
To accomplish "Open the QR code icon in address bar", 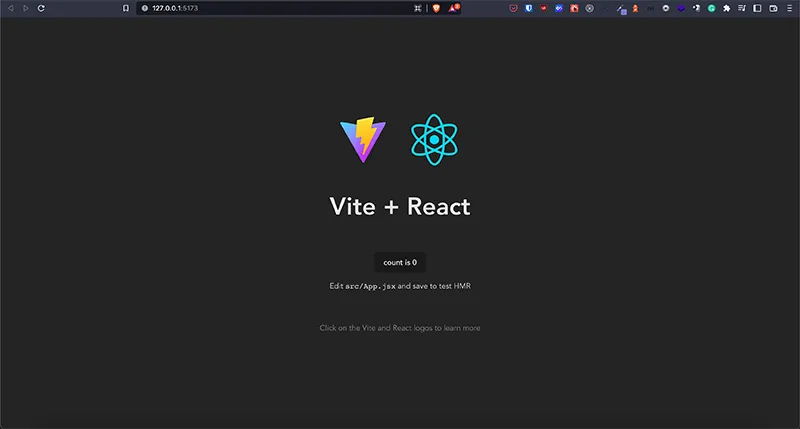I will click(x=418, y=8).
